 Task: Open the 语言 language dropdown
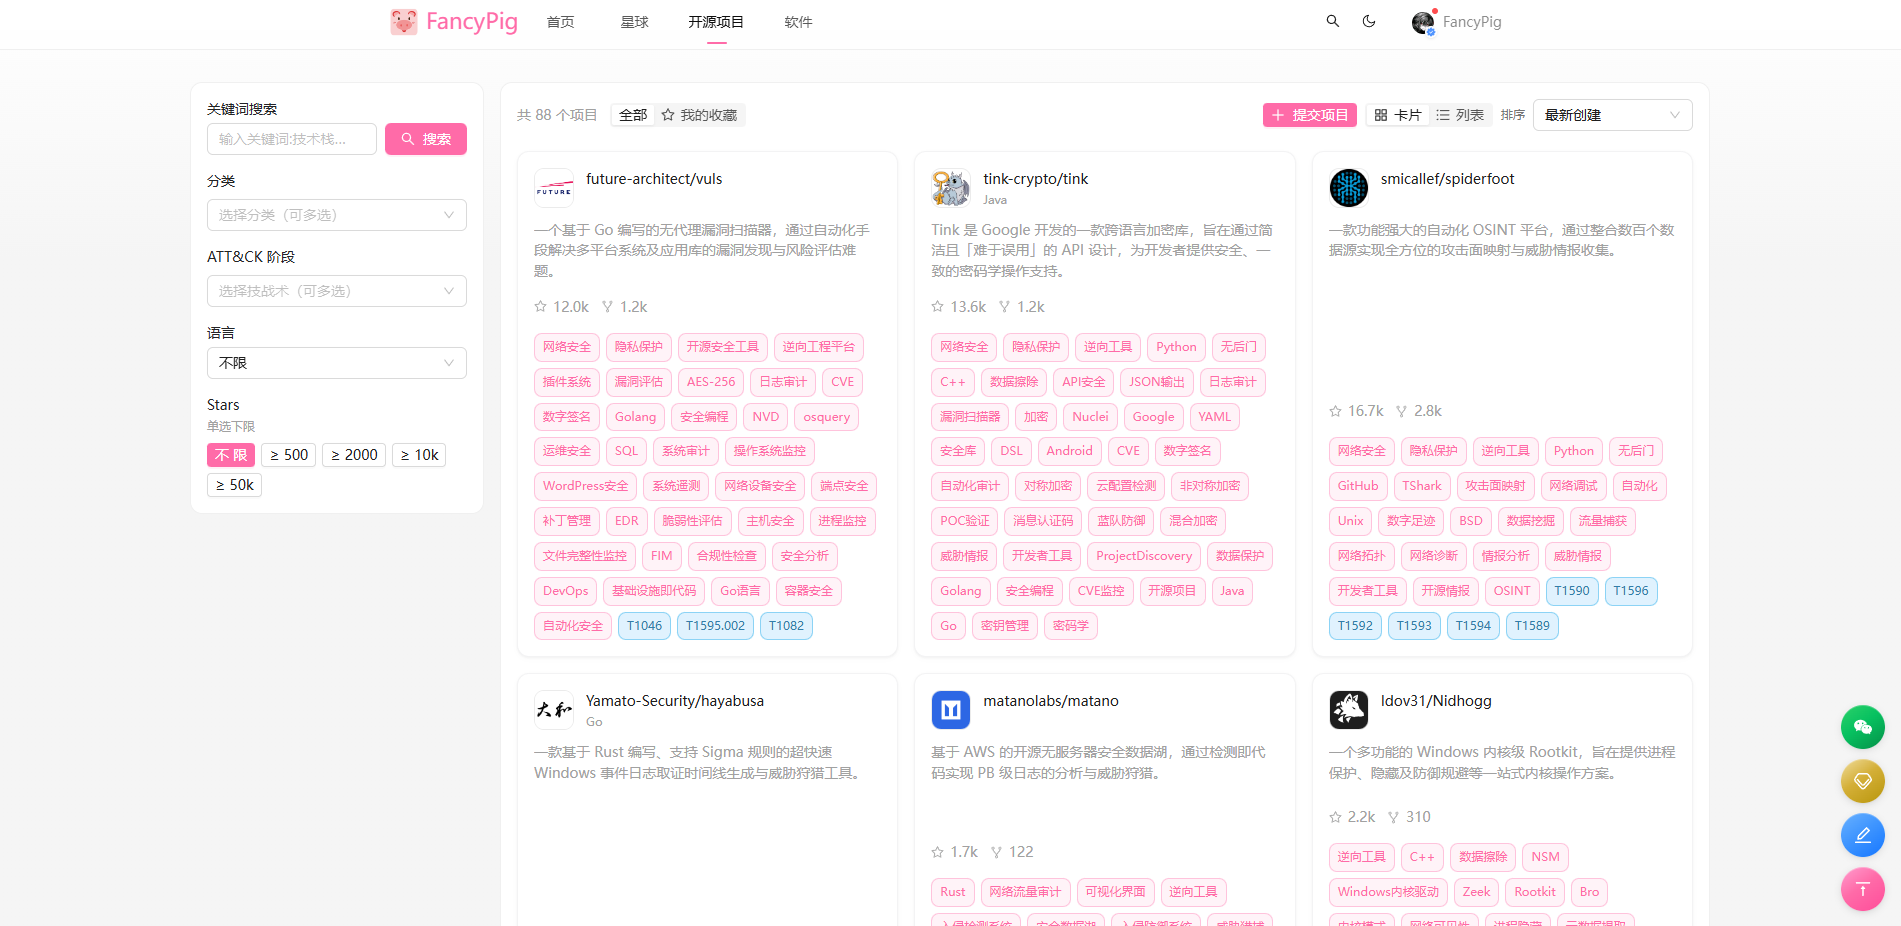click(x=337, y=363)
